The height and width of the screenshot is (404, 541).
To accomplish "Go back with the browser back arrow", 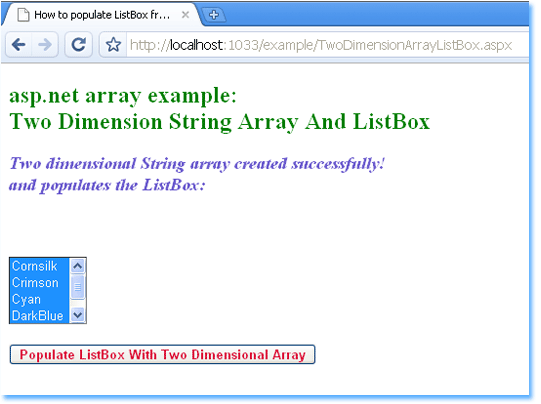I will [x=19, y=45].
